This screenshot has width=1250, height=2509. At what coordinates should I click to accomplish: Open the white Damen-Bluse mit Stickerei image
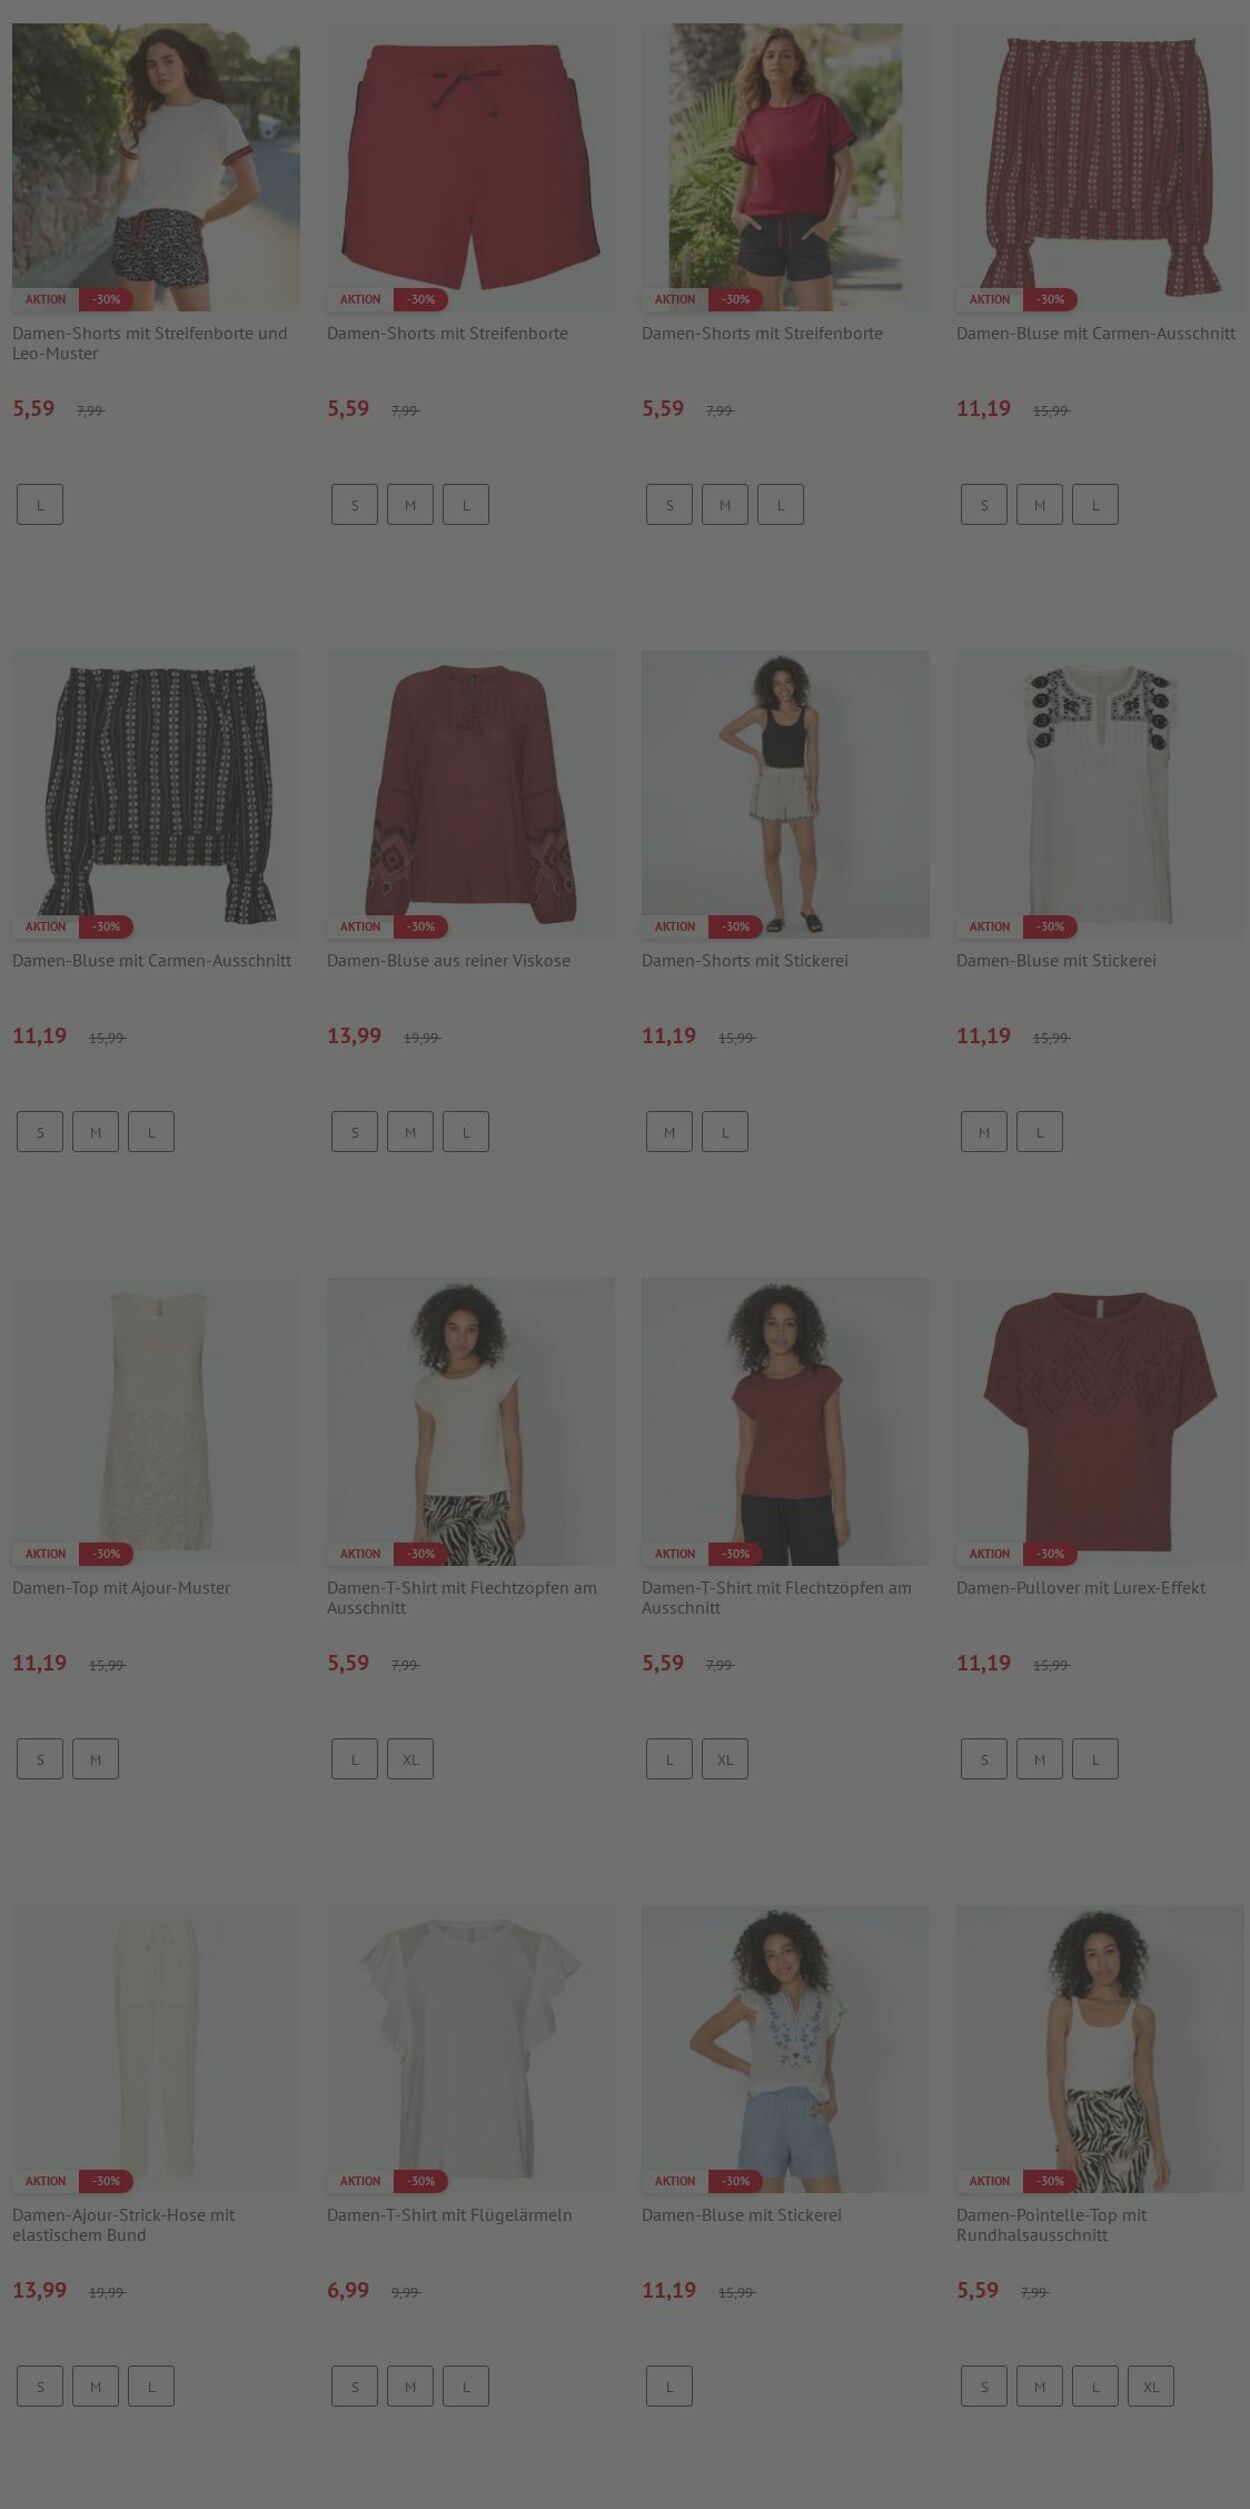pyautogui.click(x=1100, y=795)
